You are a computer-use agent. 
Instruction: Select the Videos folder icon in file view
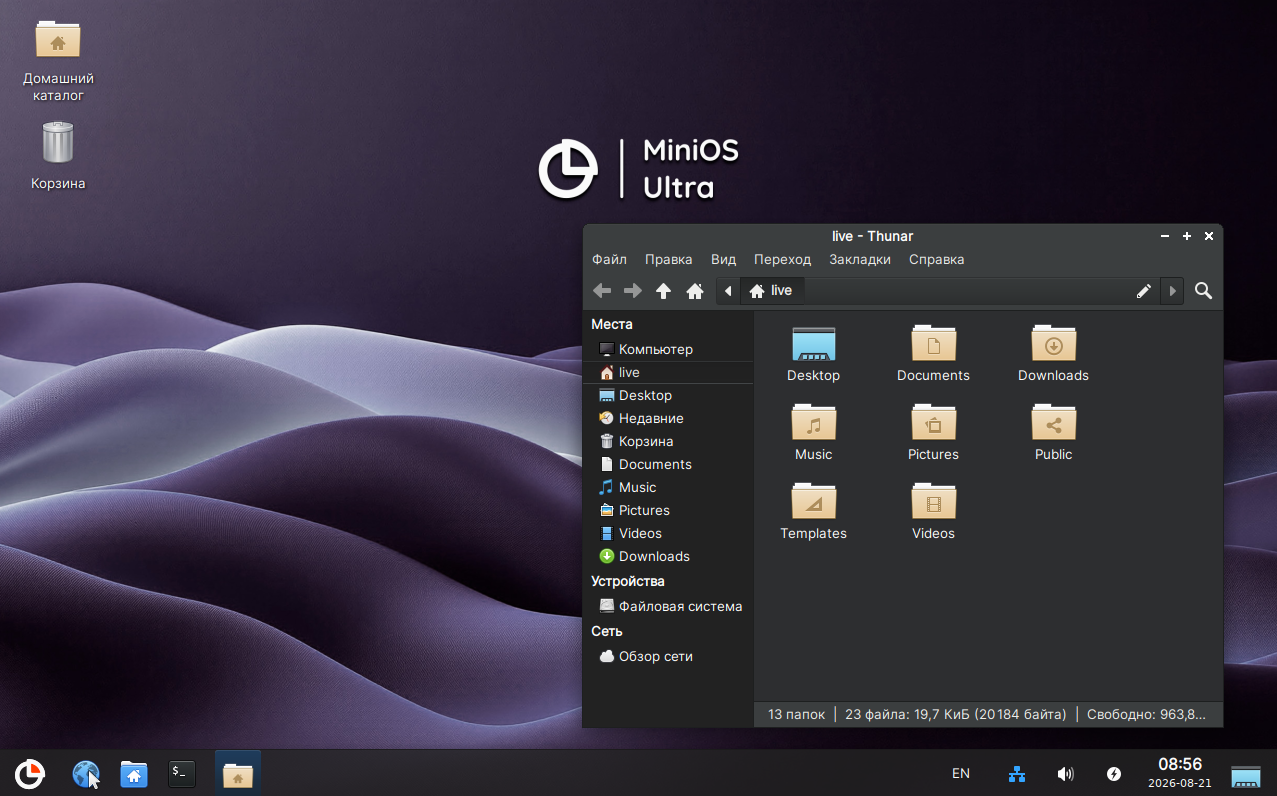[x=933, y=501]
